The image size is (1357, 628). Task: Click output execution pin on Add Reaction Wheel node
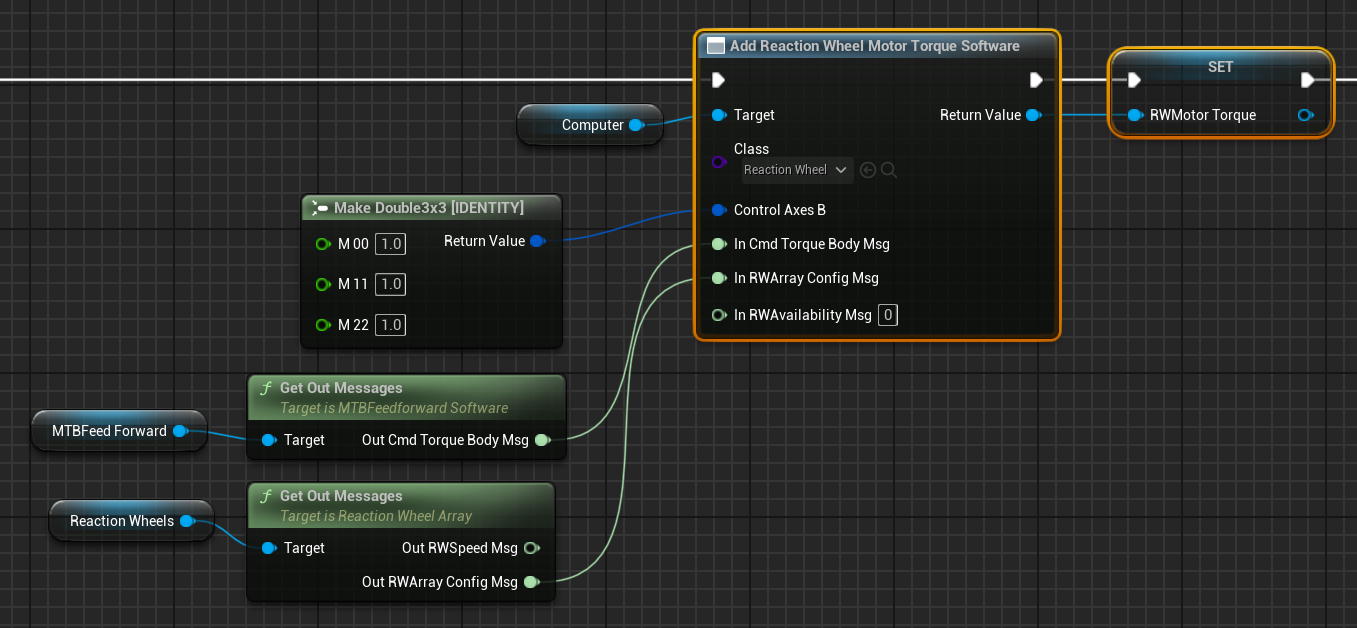click(x=1036, y=80)
